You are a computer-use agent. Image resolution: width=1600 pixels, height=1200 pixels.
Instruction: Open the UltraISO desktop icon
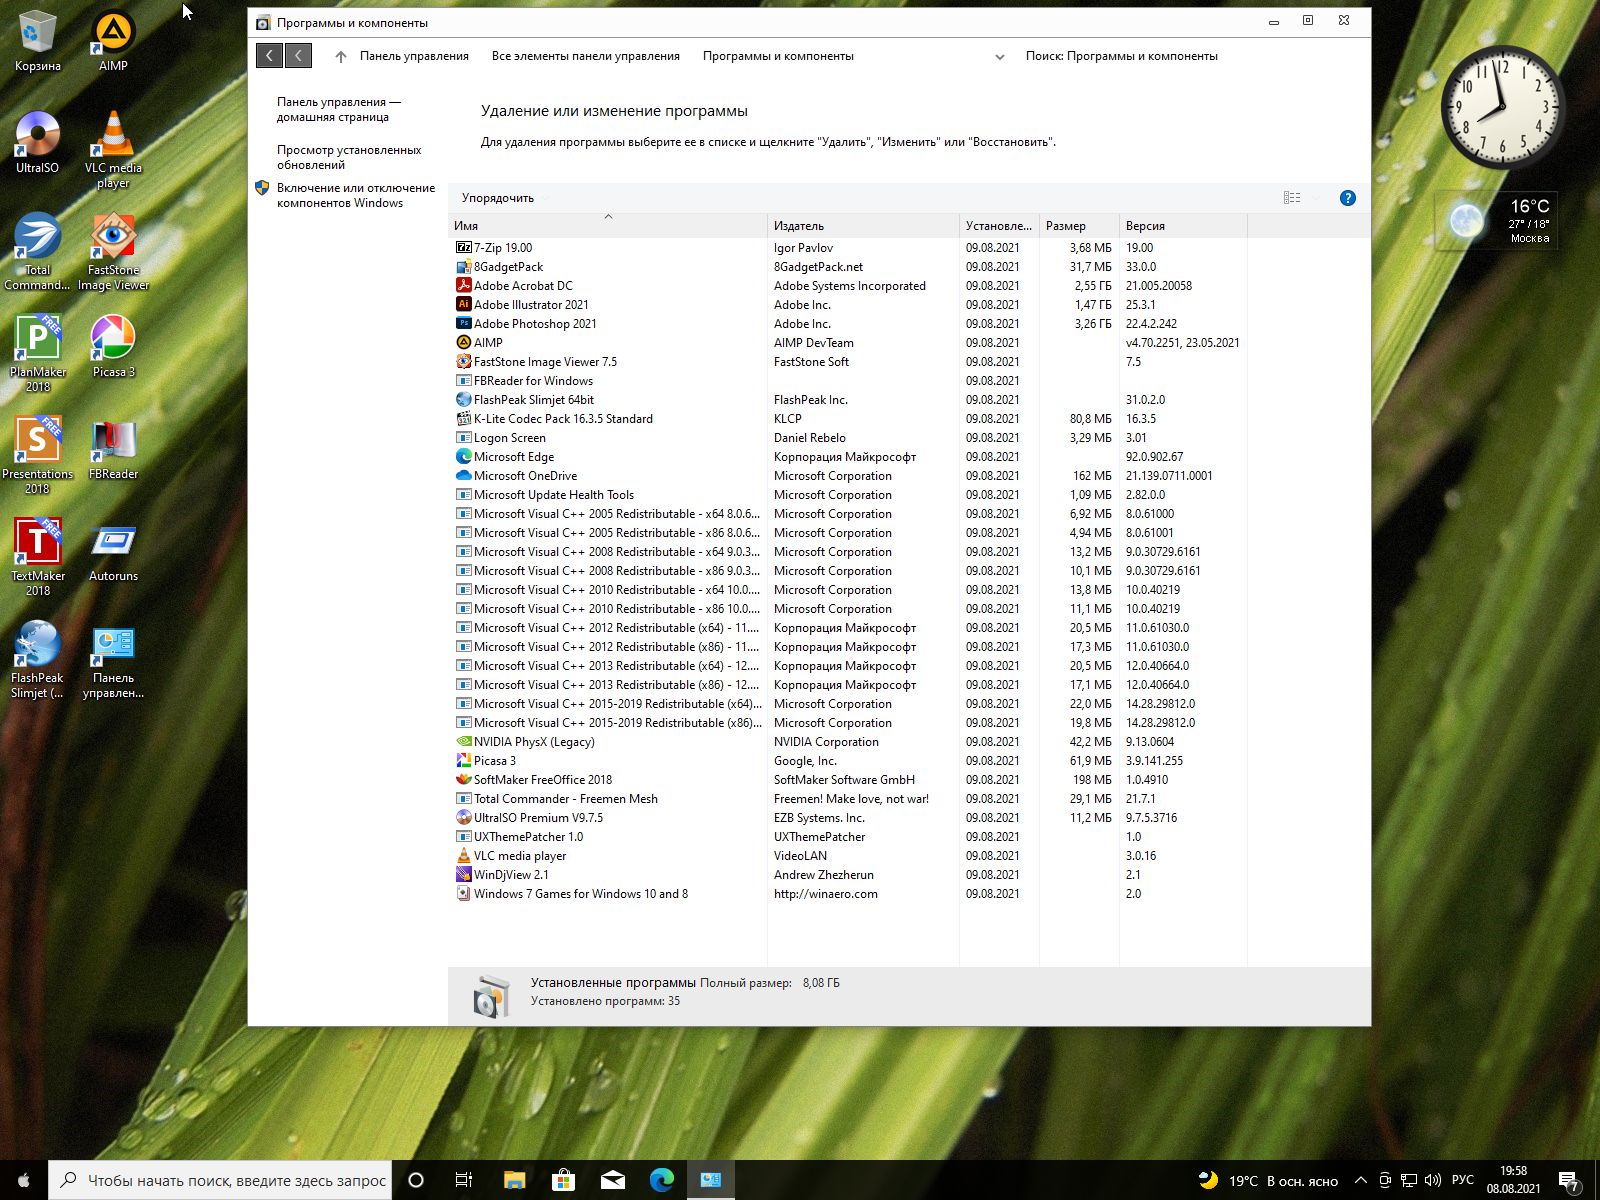(x=37, y=142)
